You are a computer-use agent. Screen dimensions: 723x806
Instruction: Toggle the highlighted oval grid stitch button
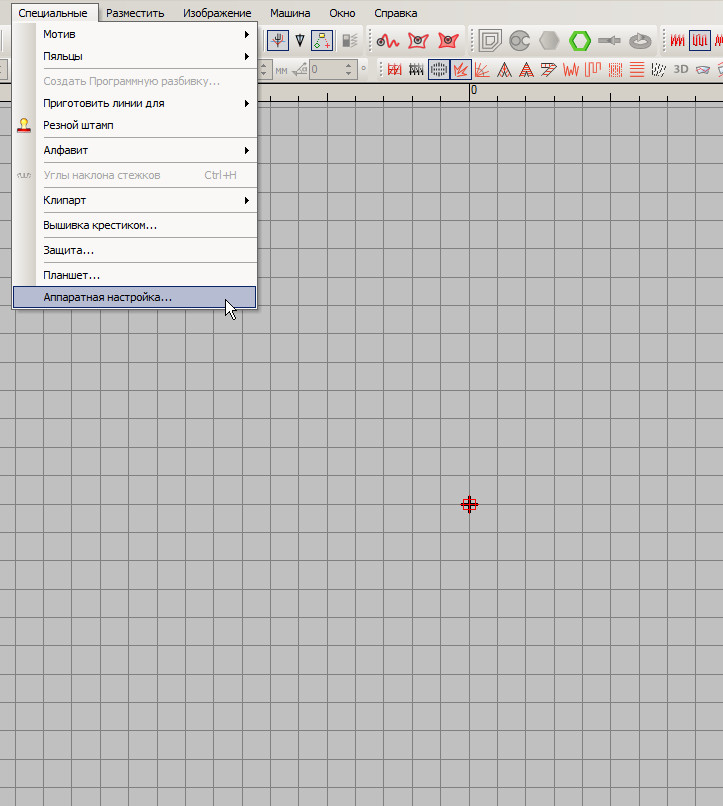438,70
